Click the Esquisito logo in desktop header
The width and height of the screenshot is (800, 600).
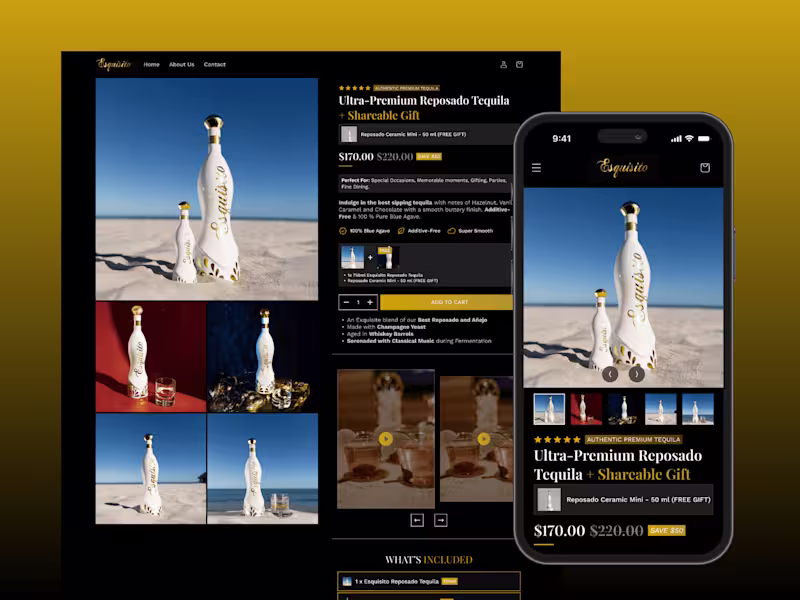[114, 64]
